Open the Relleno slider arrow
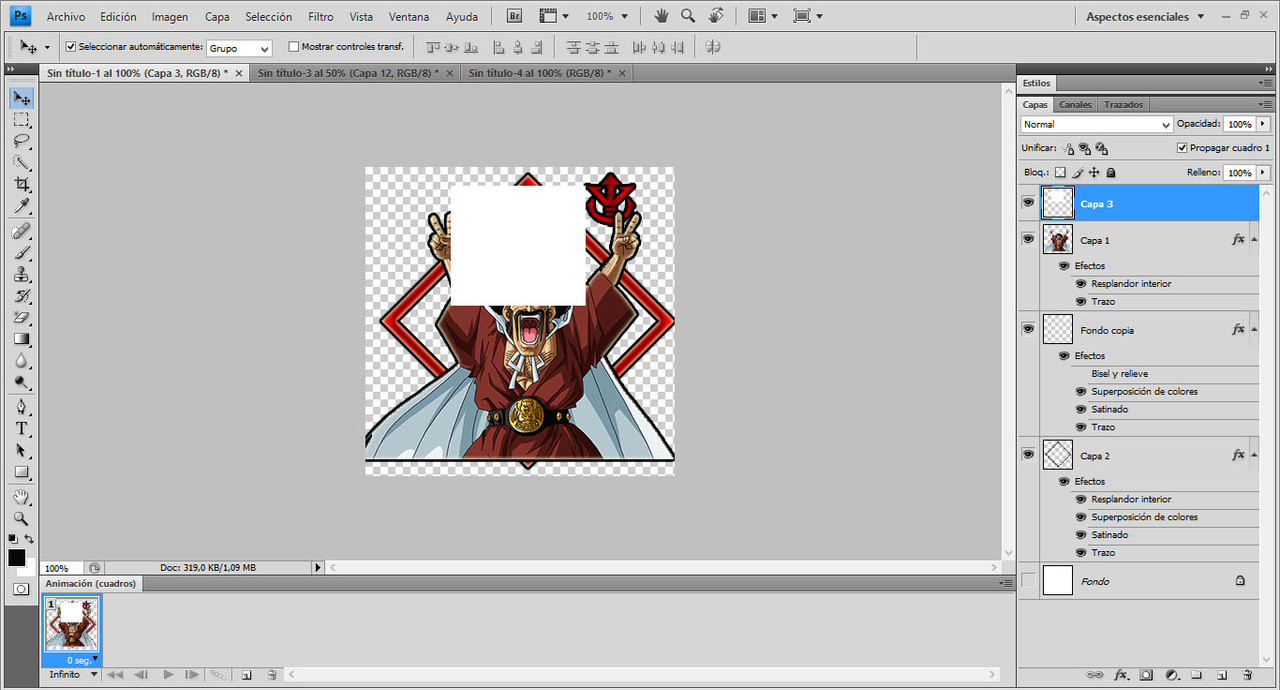This screenshot has height=690, width=1280. (x=1263, y=172)
